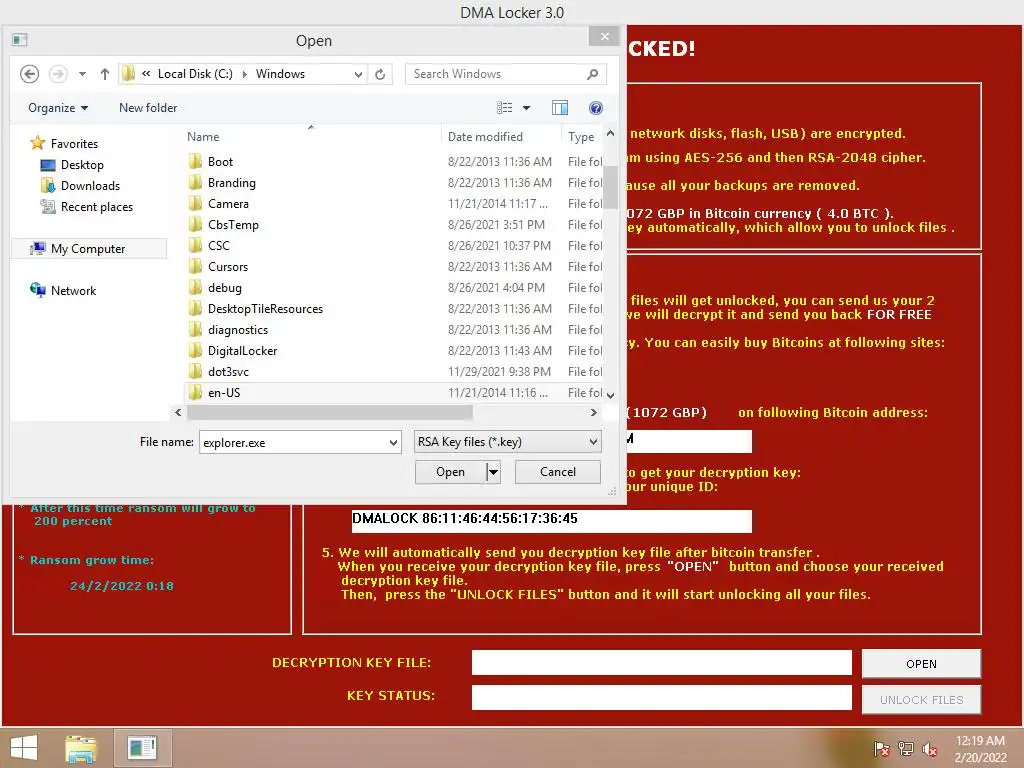The height and width of the screenshot is (768, 1024).
Task: Open the Windows Start button
Action: click(24, 748)
